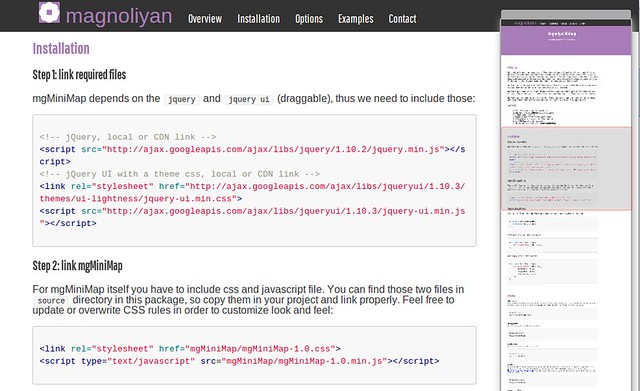Open the Overview navigation item
The height and width of the screenshot is (391, 640).
click(x=205, y=19)
